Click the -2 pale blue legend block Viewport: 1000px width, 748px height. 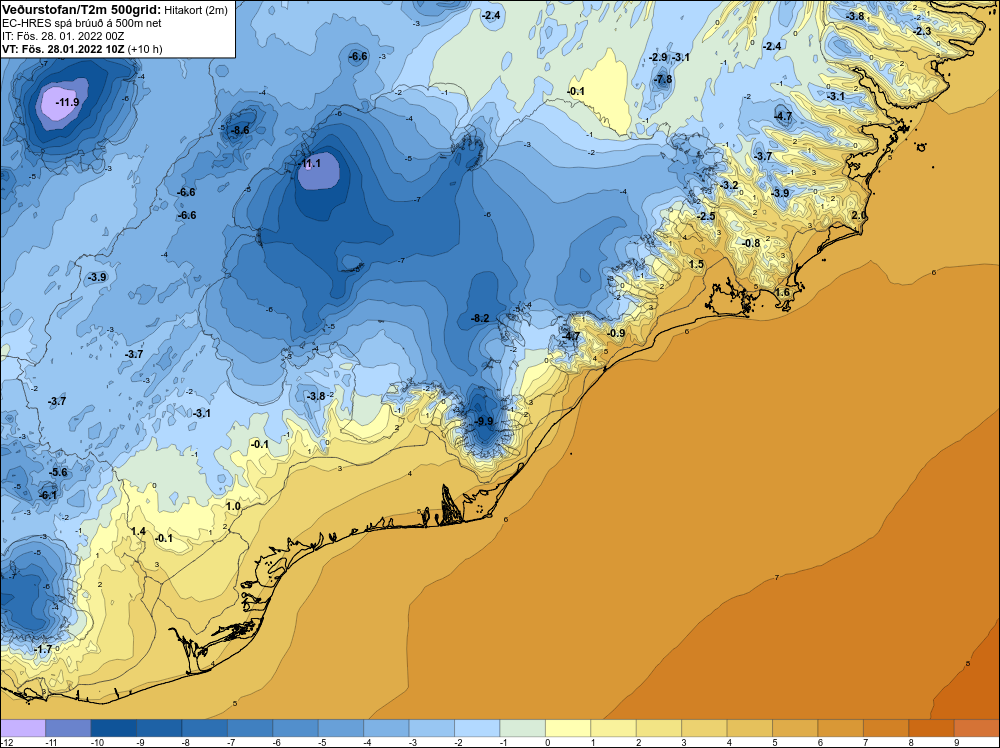tap(477, 728)
